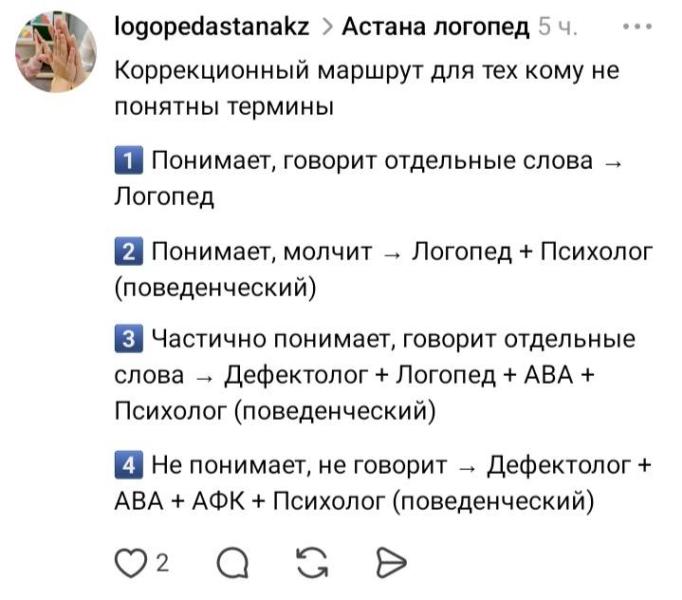Like the post with the heart icon
This screenshot has width=682, height=600.
pos(129,565)
